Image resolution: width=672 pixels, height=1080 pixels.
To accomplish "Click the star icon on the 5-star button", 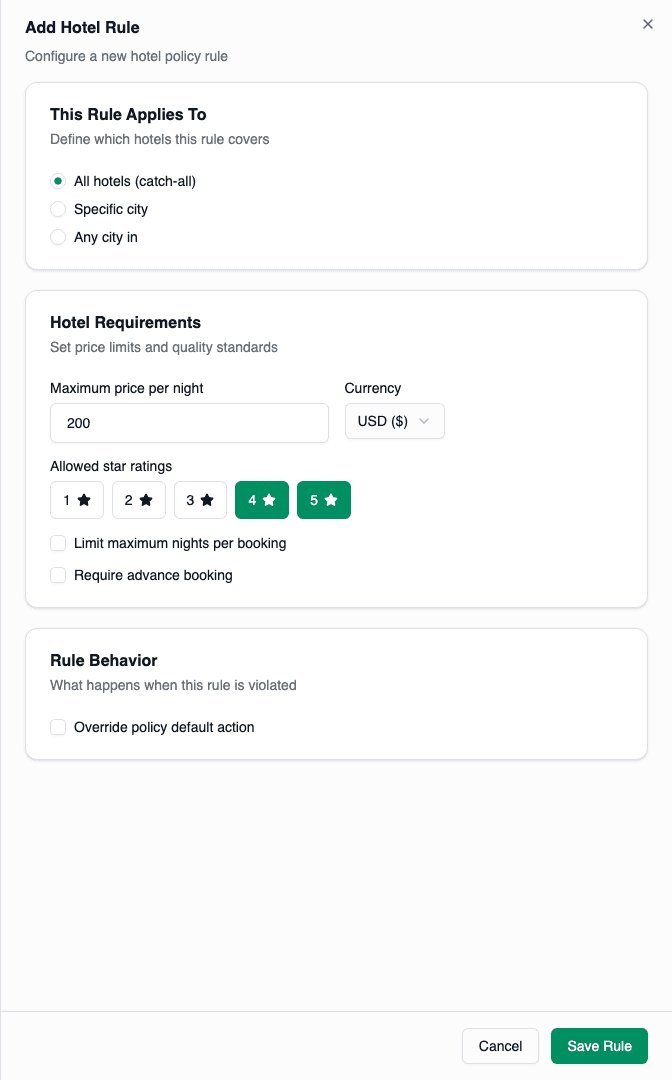I will (333, 500).
